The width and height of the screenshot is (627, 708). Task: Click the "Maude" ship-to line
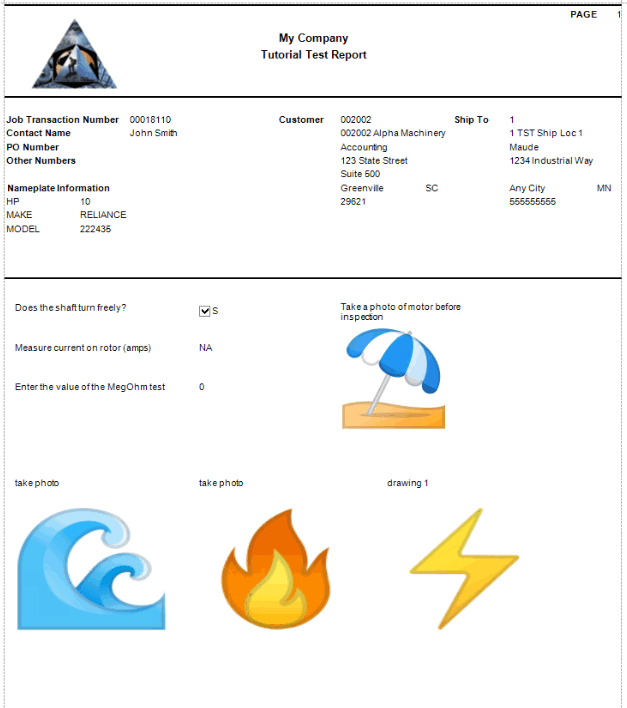(524, 147)
